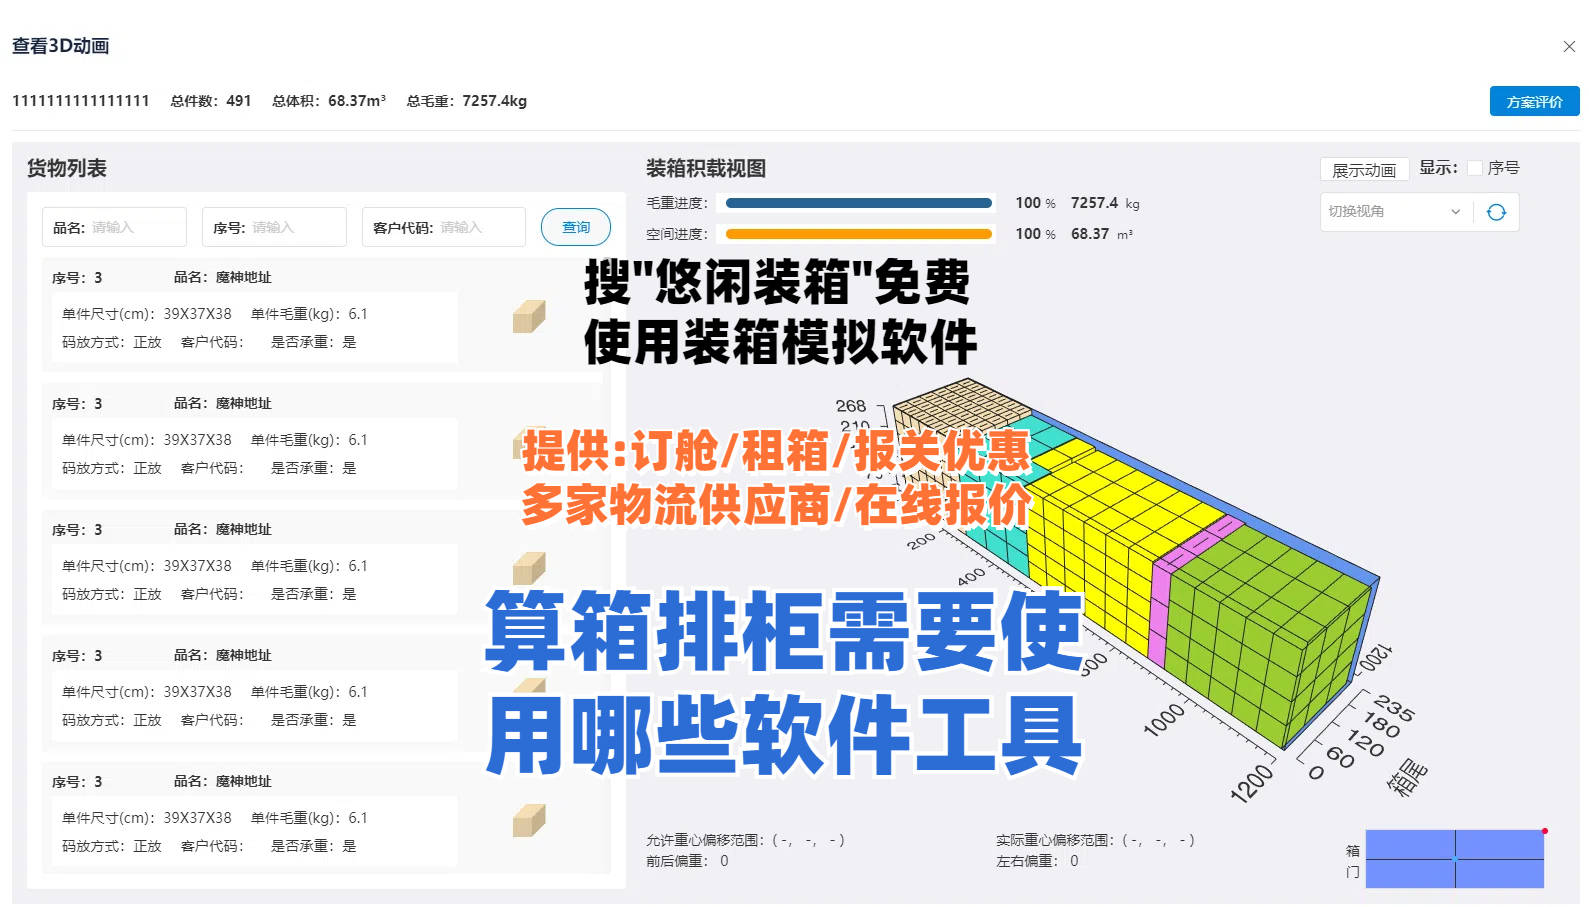Click the 毛重进度 progress bar
Viewport: 1589px width, 907px height.
859,203
